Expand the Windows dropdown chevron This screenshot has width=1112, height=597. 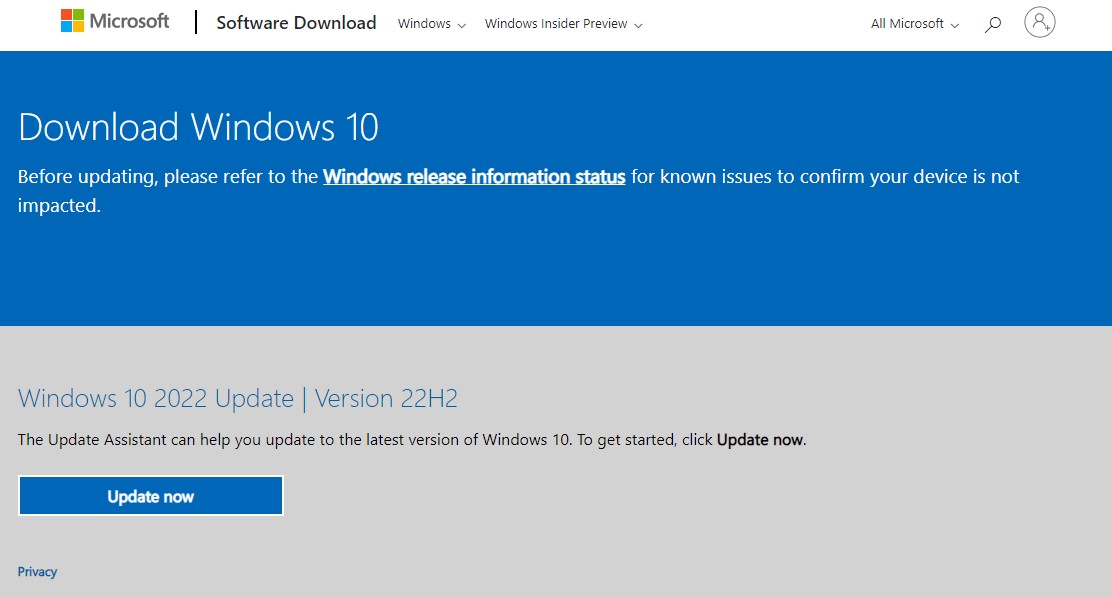(x=460, y=24)
